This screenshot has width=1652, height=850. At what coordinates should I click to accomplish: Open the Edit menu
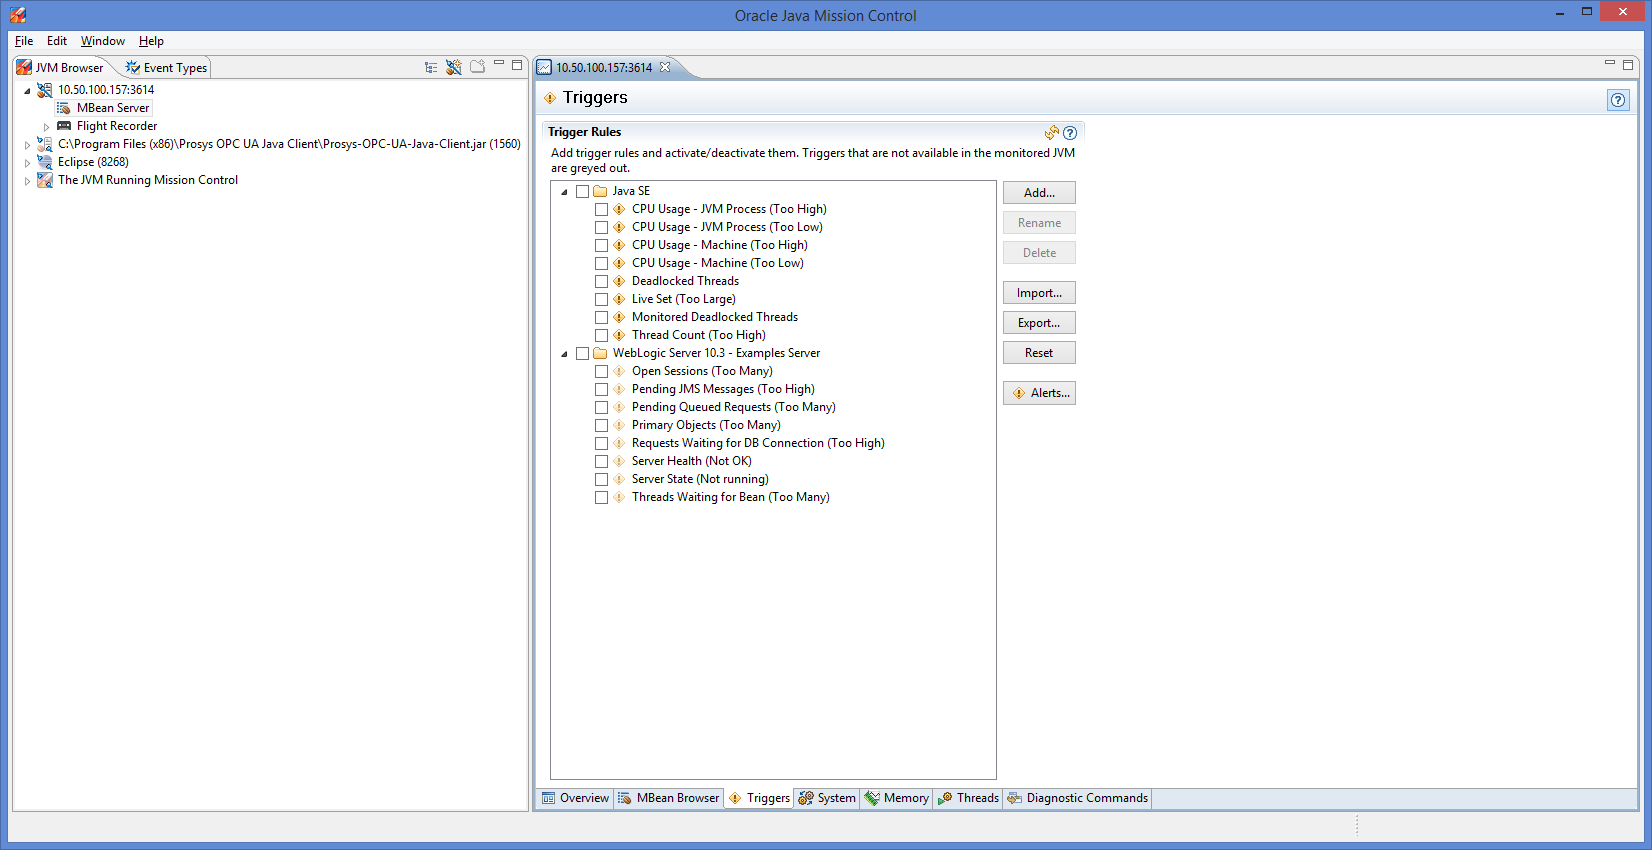57,41
